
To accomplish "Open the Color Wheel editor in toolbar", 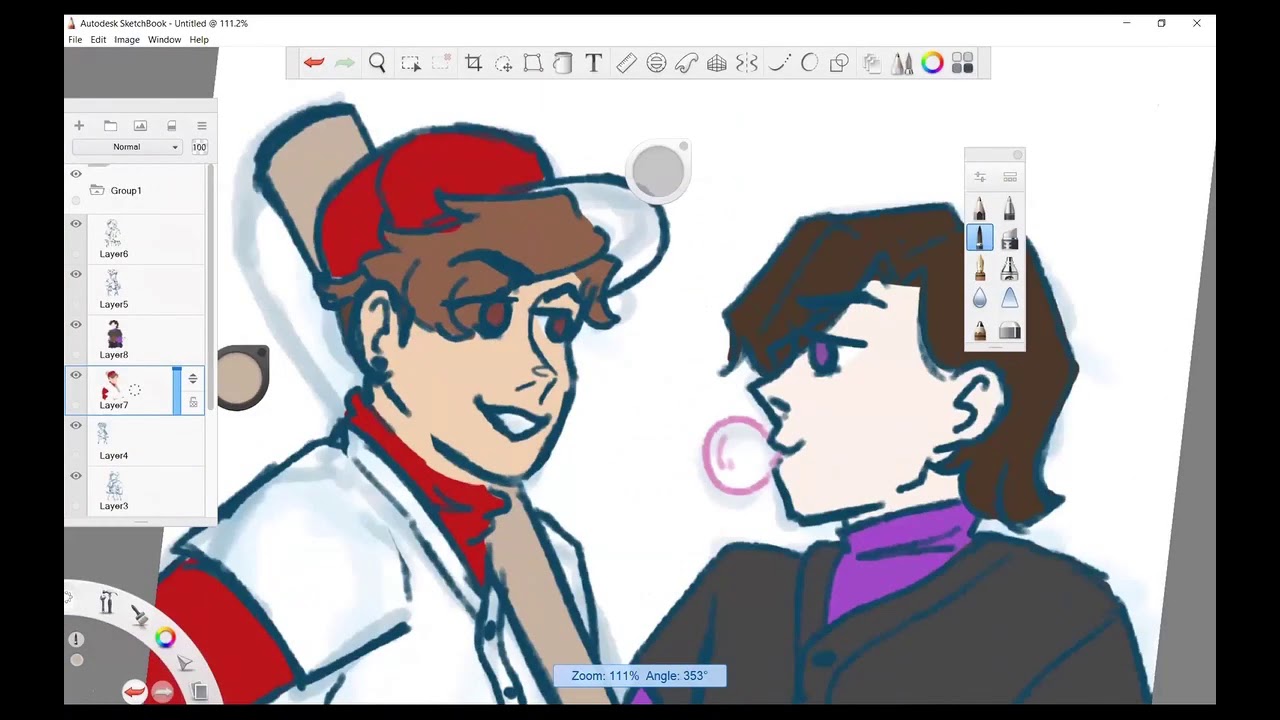I will click(932, 63).
